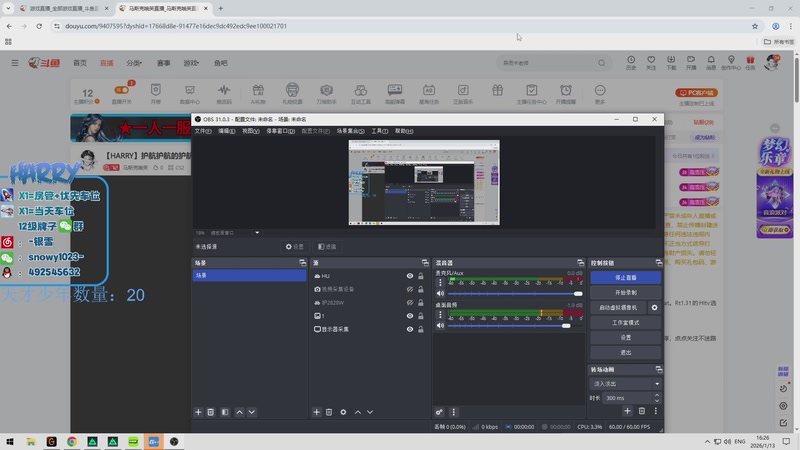This screenshot has height=450, width=800.
Task: Float the audio mixer dock panel
Action: (x=580, y=263)
